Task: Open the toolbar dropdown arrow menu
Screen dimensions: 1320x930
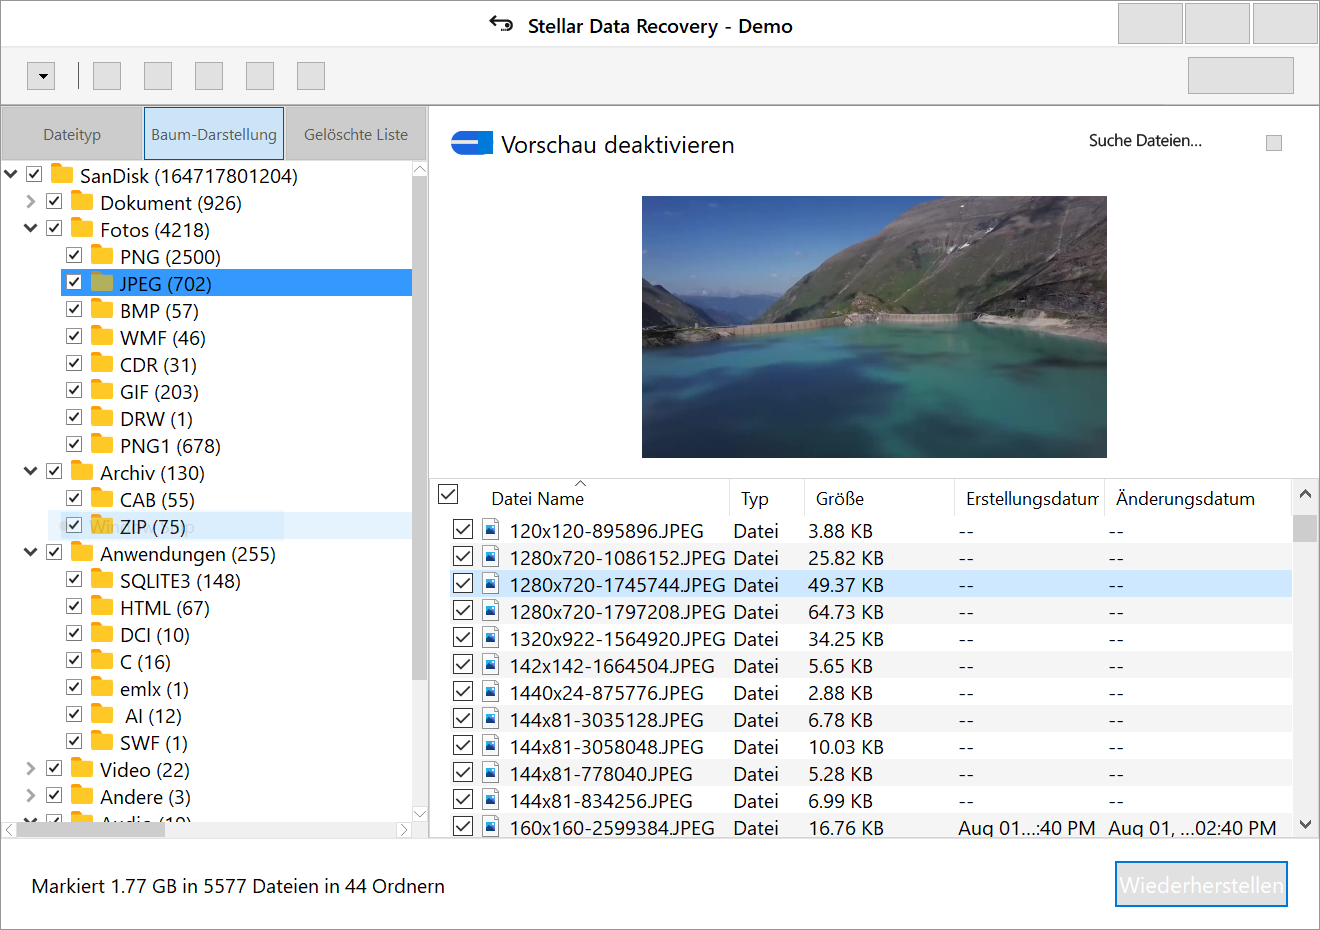Action: point(41,76)
